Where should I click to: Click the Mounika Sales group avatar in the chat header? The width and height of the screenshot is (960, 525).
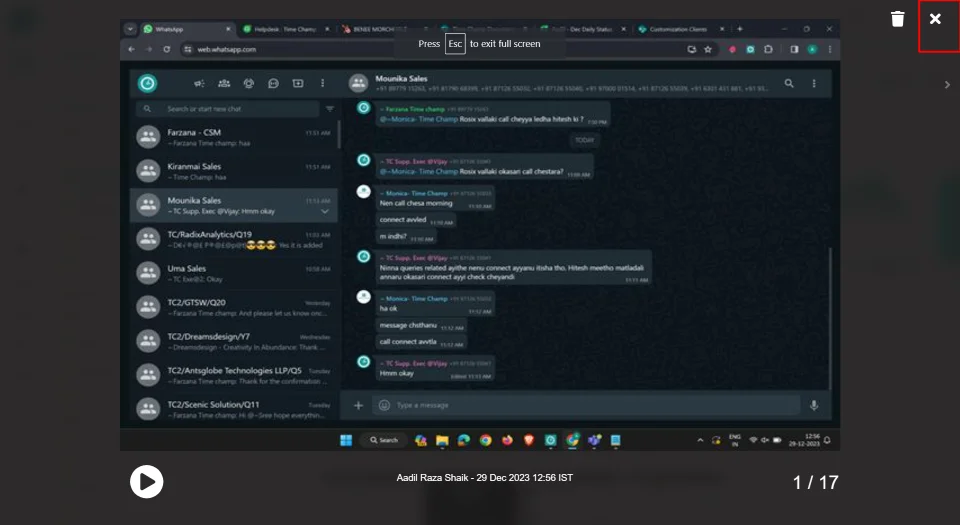pos(358,83)
